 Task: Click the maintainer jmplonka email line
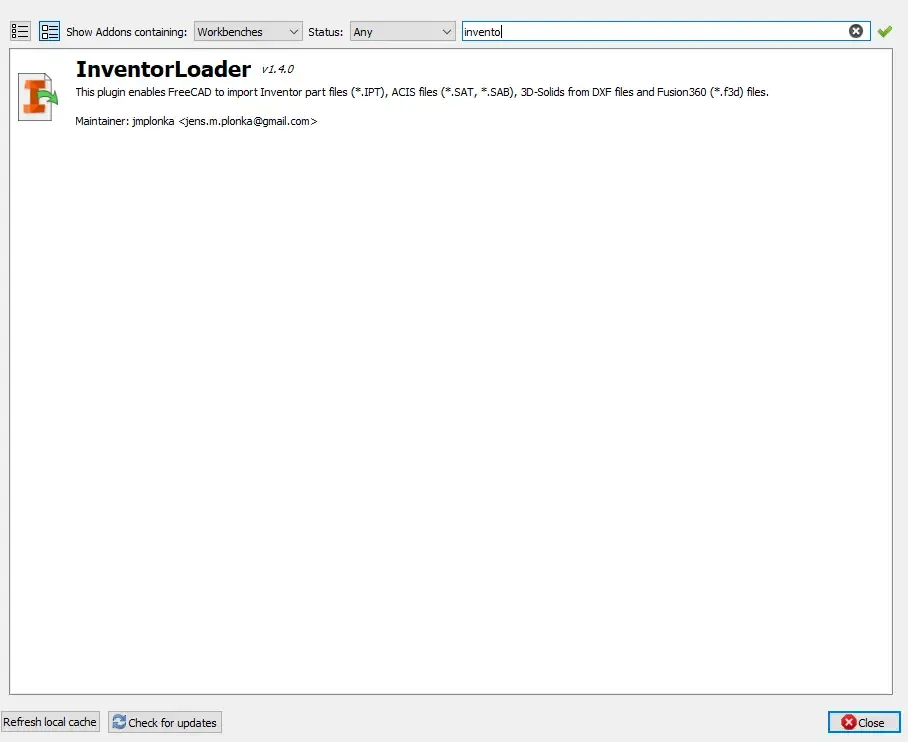pyautogui.click(x=196, y=121)
